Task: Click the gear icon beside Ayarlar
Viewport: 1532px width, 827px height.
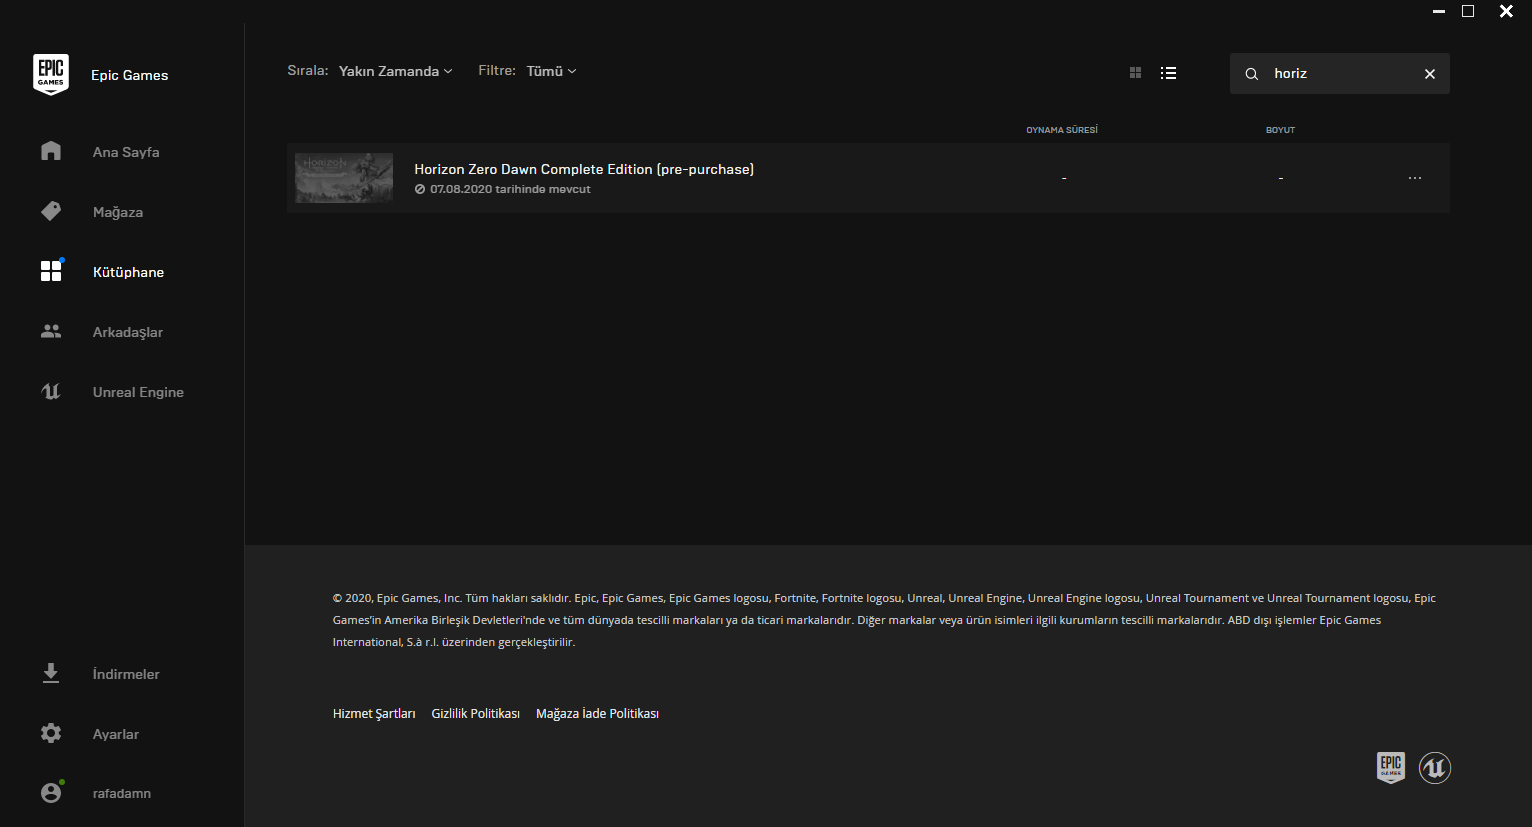Action: pos(51,733)
